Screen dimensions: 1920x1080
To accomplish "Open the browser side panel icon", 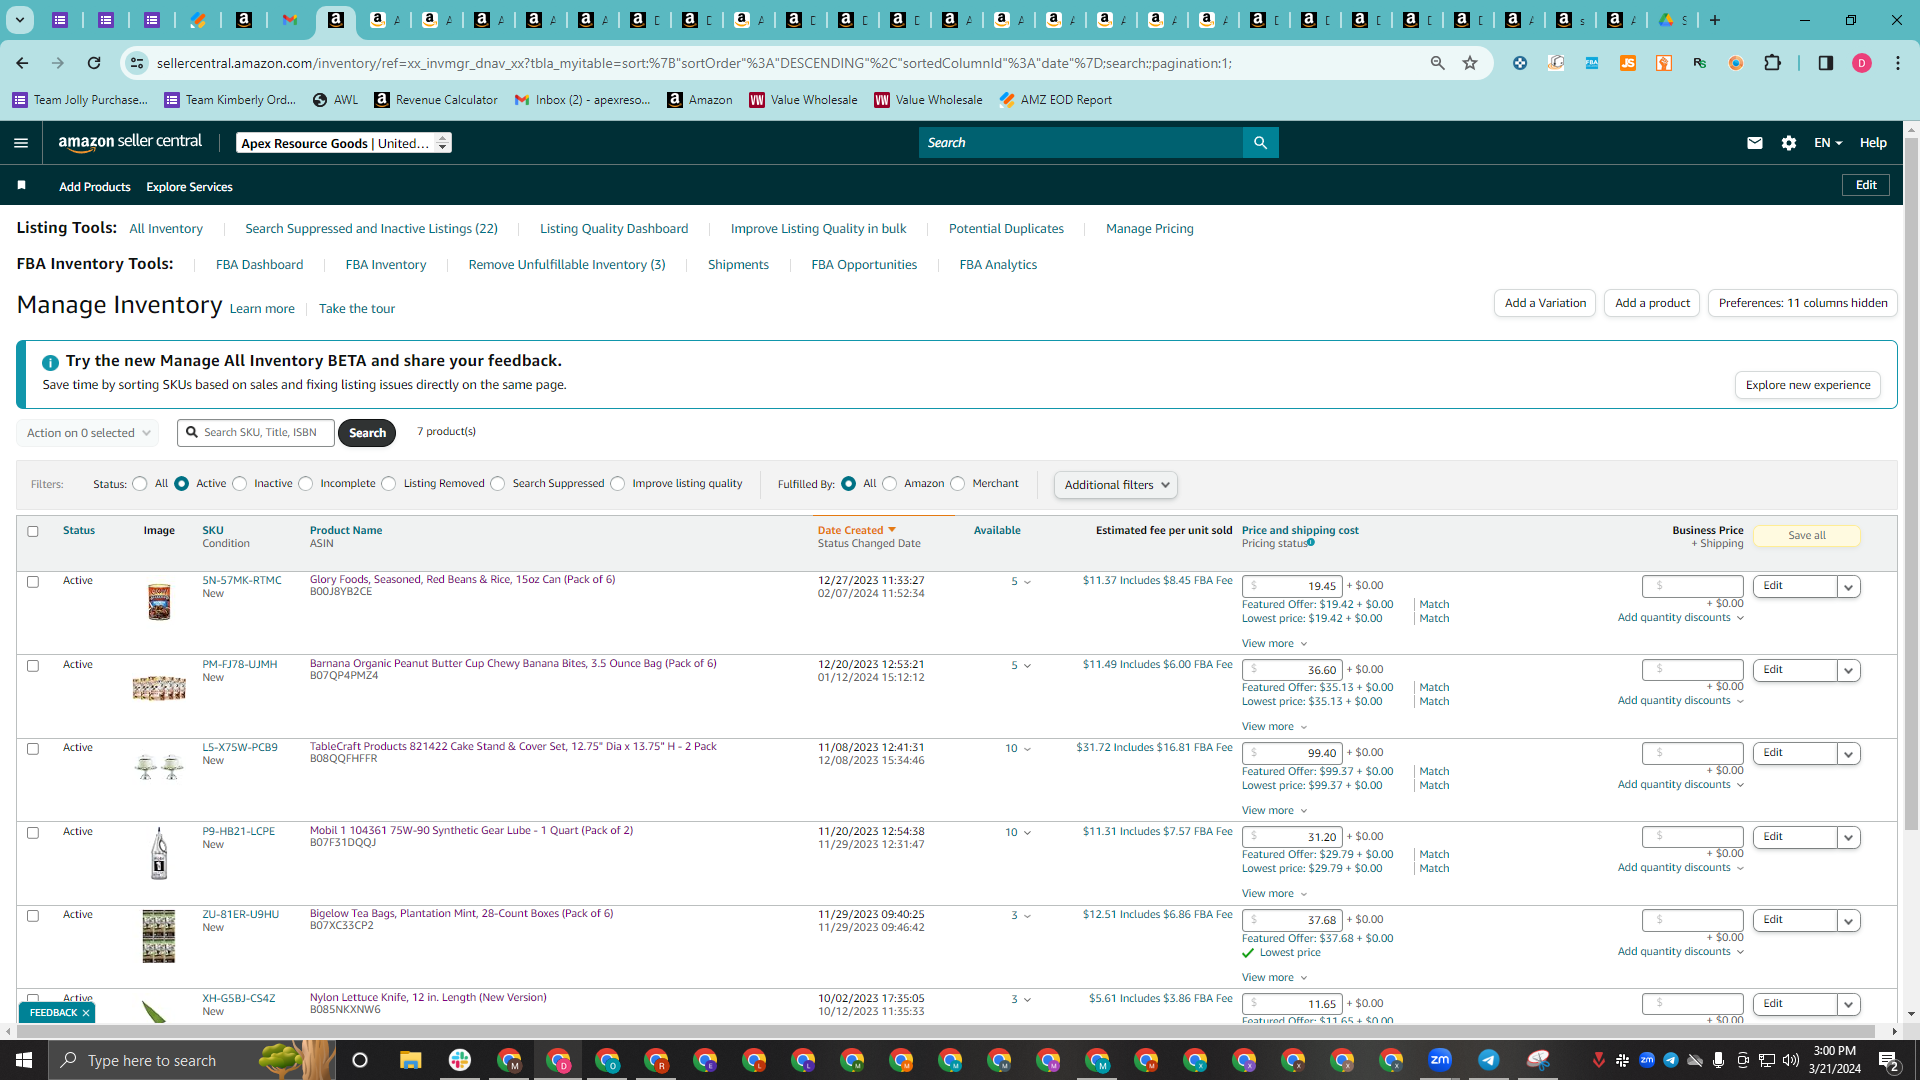I will click(x=1826, y=63).
